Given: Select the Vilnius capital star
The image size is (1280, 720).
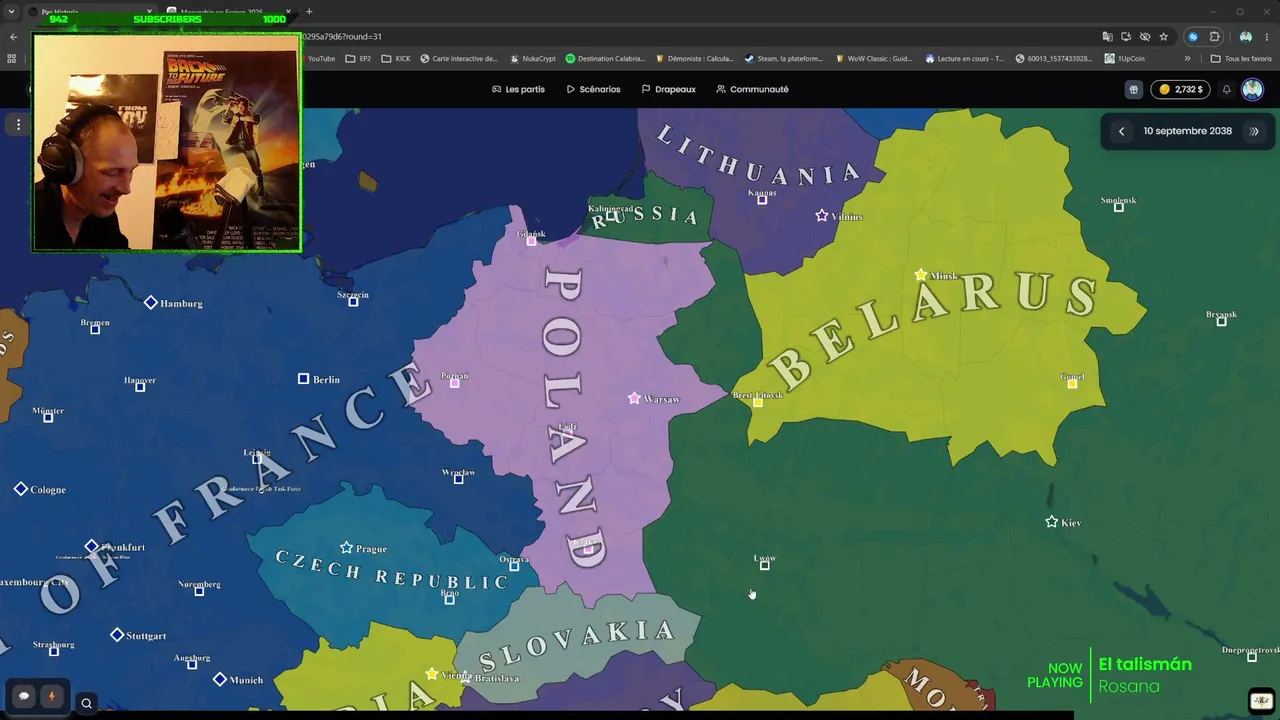Looking at the screenshot, I should pos(822,216).
